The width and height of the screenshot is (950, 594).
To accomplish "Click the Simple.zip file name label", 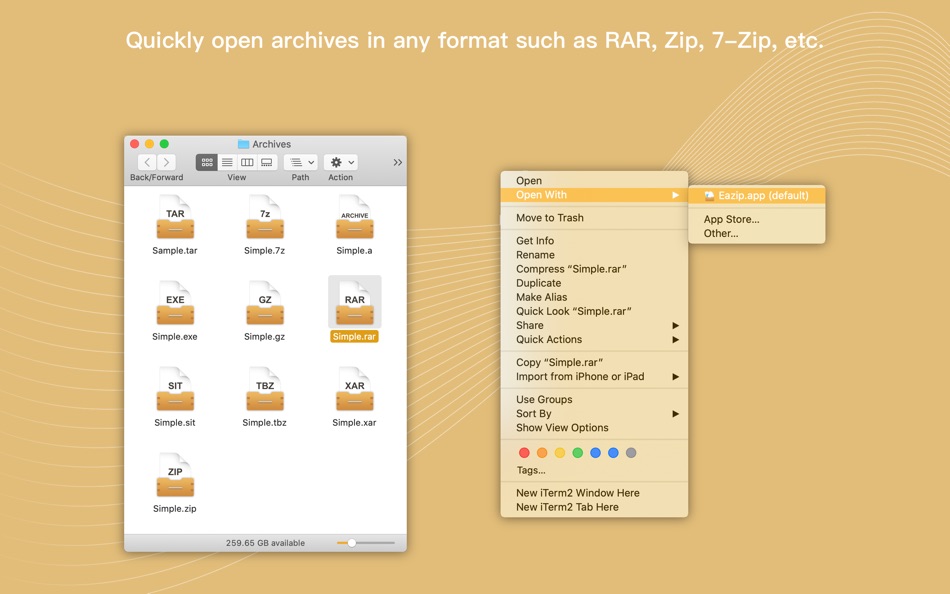I will coord(174,509).
